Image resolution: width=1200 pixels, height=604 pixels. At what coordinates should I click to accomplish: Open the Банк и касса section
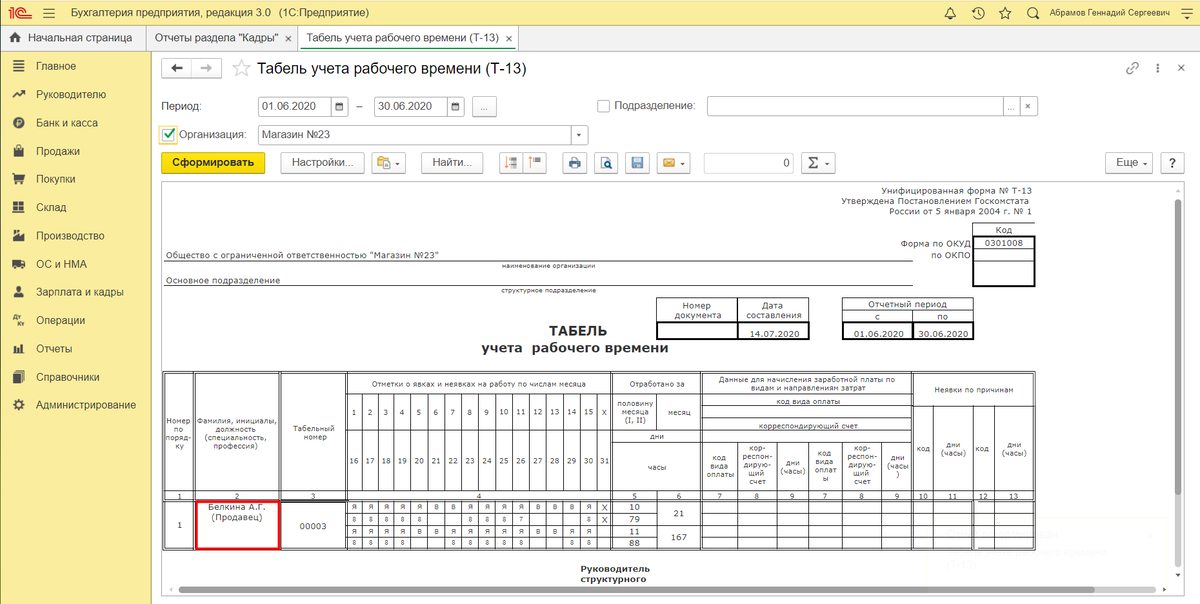point(75,123)
